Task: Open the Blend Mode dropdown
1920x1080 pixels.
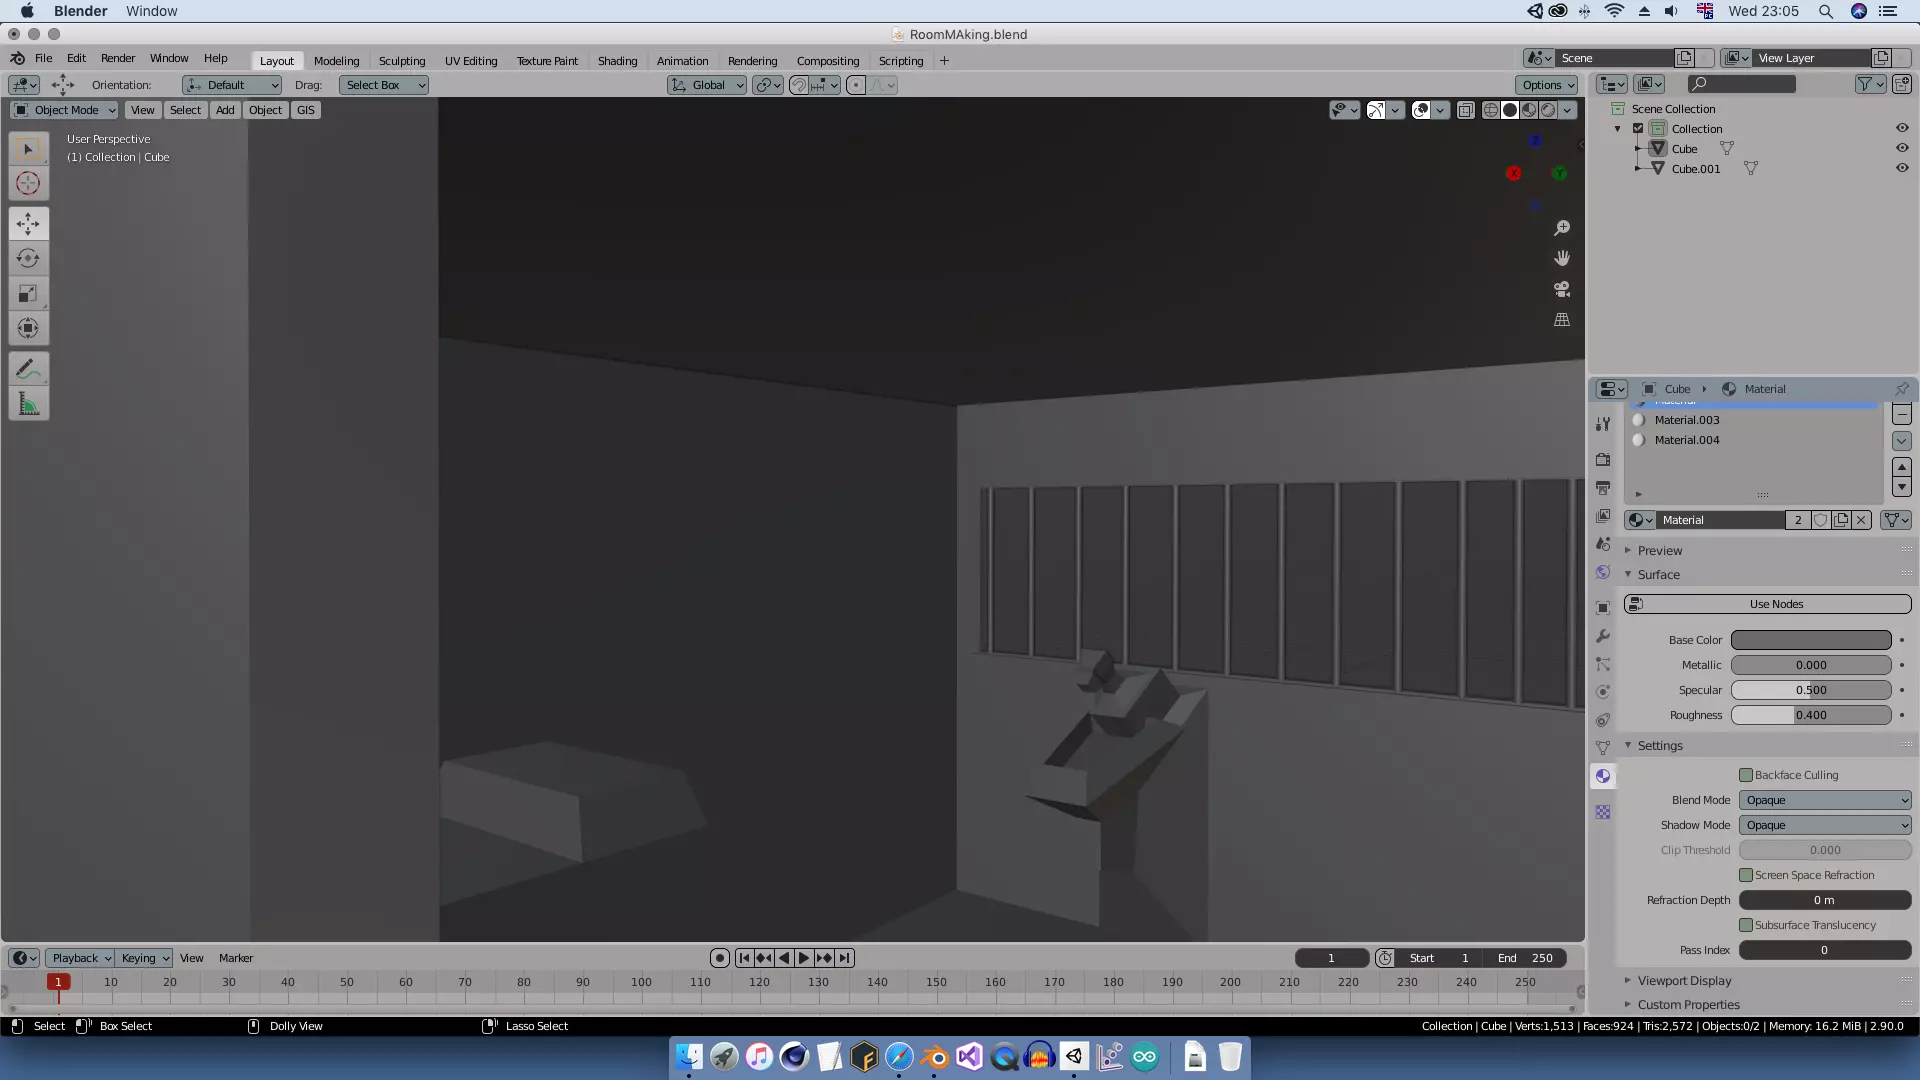Action: [x=1825, y=800]
